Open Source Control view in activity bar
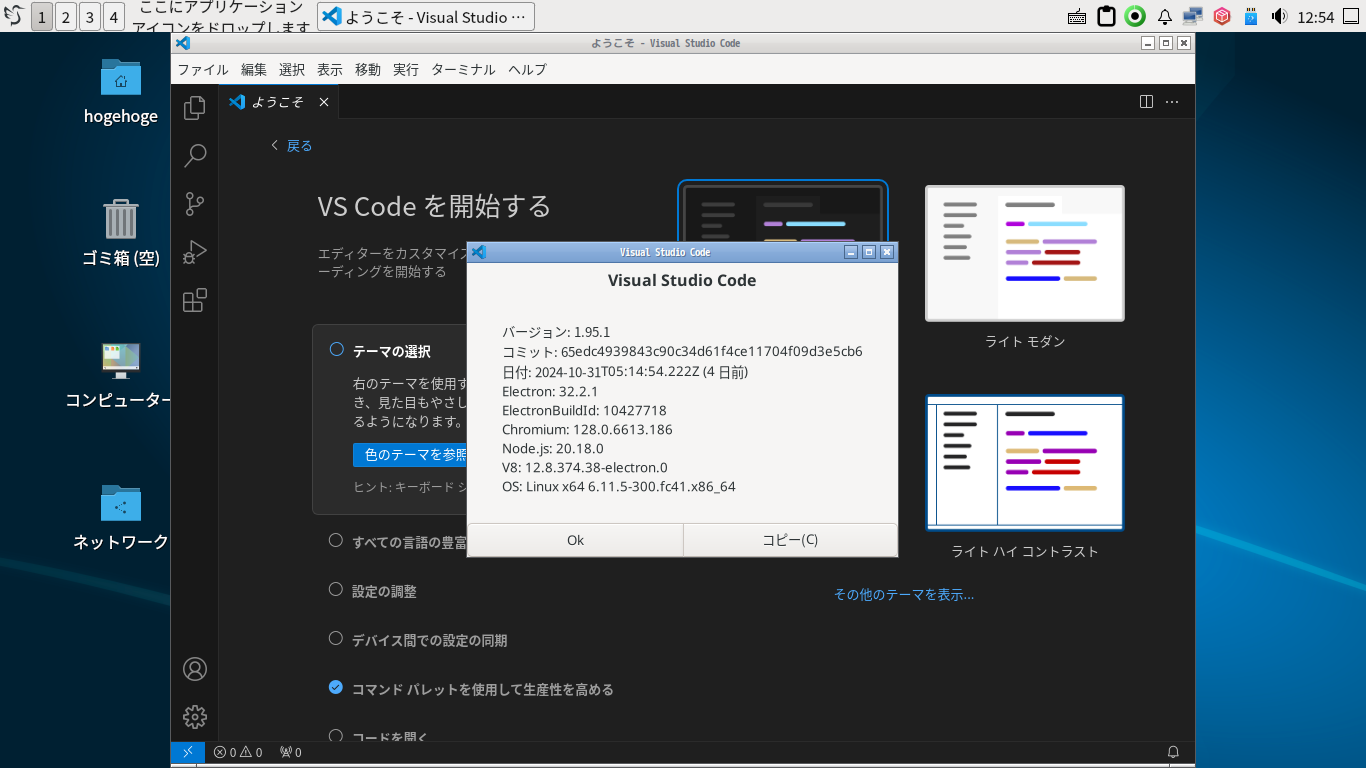Viewport: 1366px width, 768px height. (195, 204)
